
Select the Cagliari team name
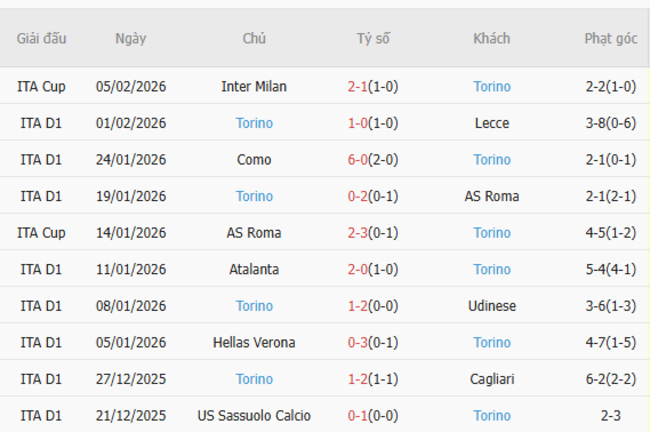pos(492,380)
